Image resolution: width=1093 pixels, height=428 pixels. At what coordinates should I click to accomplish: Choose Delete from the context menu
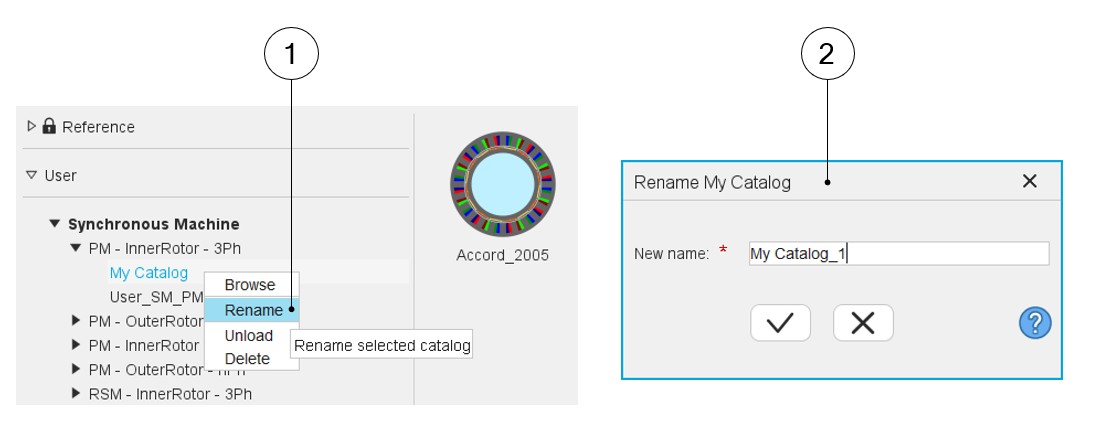coord(247,358)
